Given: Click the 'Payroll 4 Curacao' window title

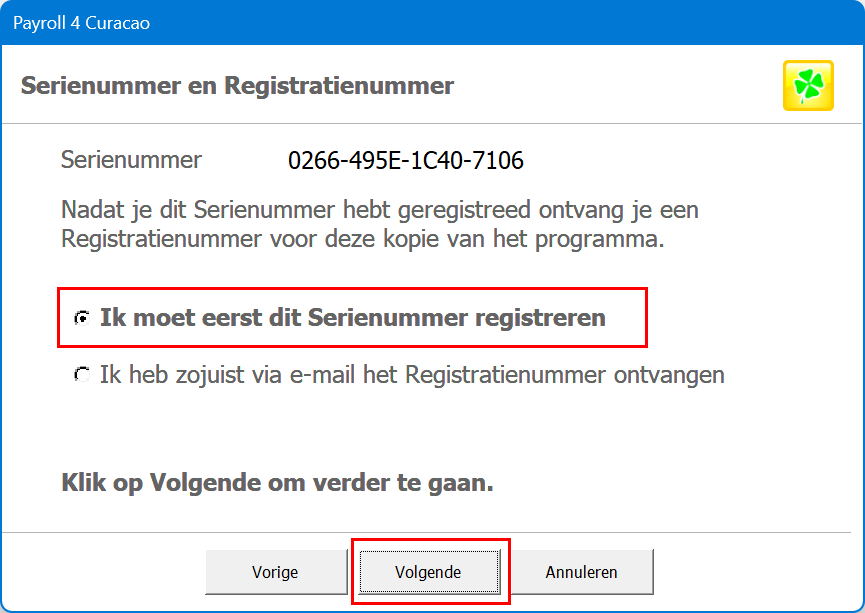Looking at the screenshot, I should point(81,22).
